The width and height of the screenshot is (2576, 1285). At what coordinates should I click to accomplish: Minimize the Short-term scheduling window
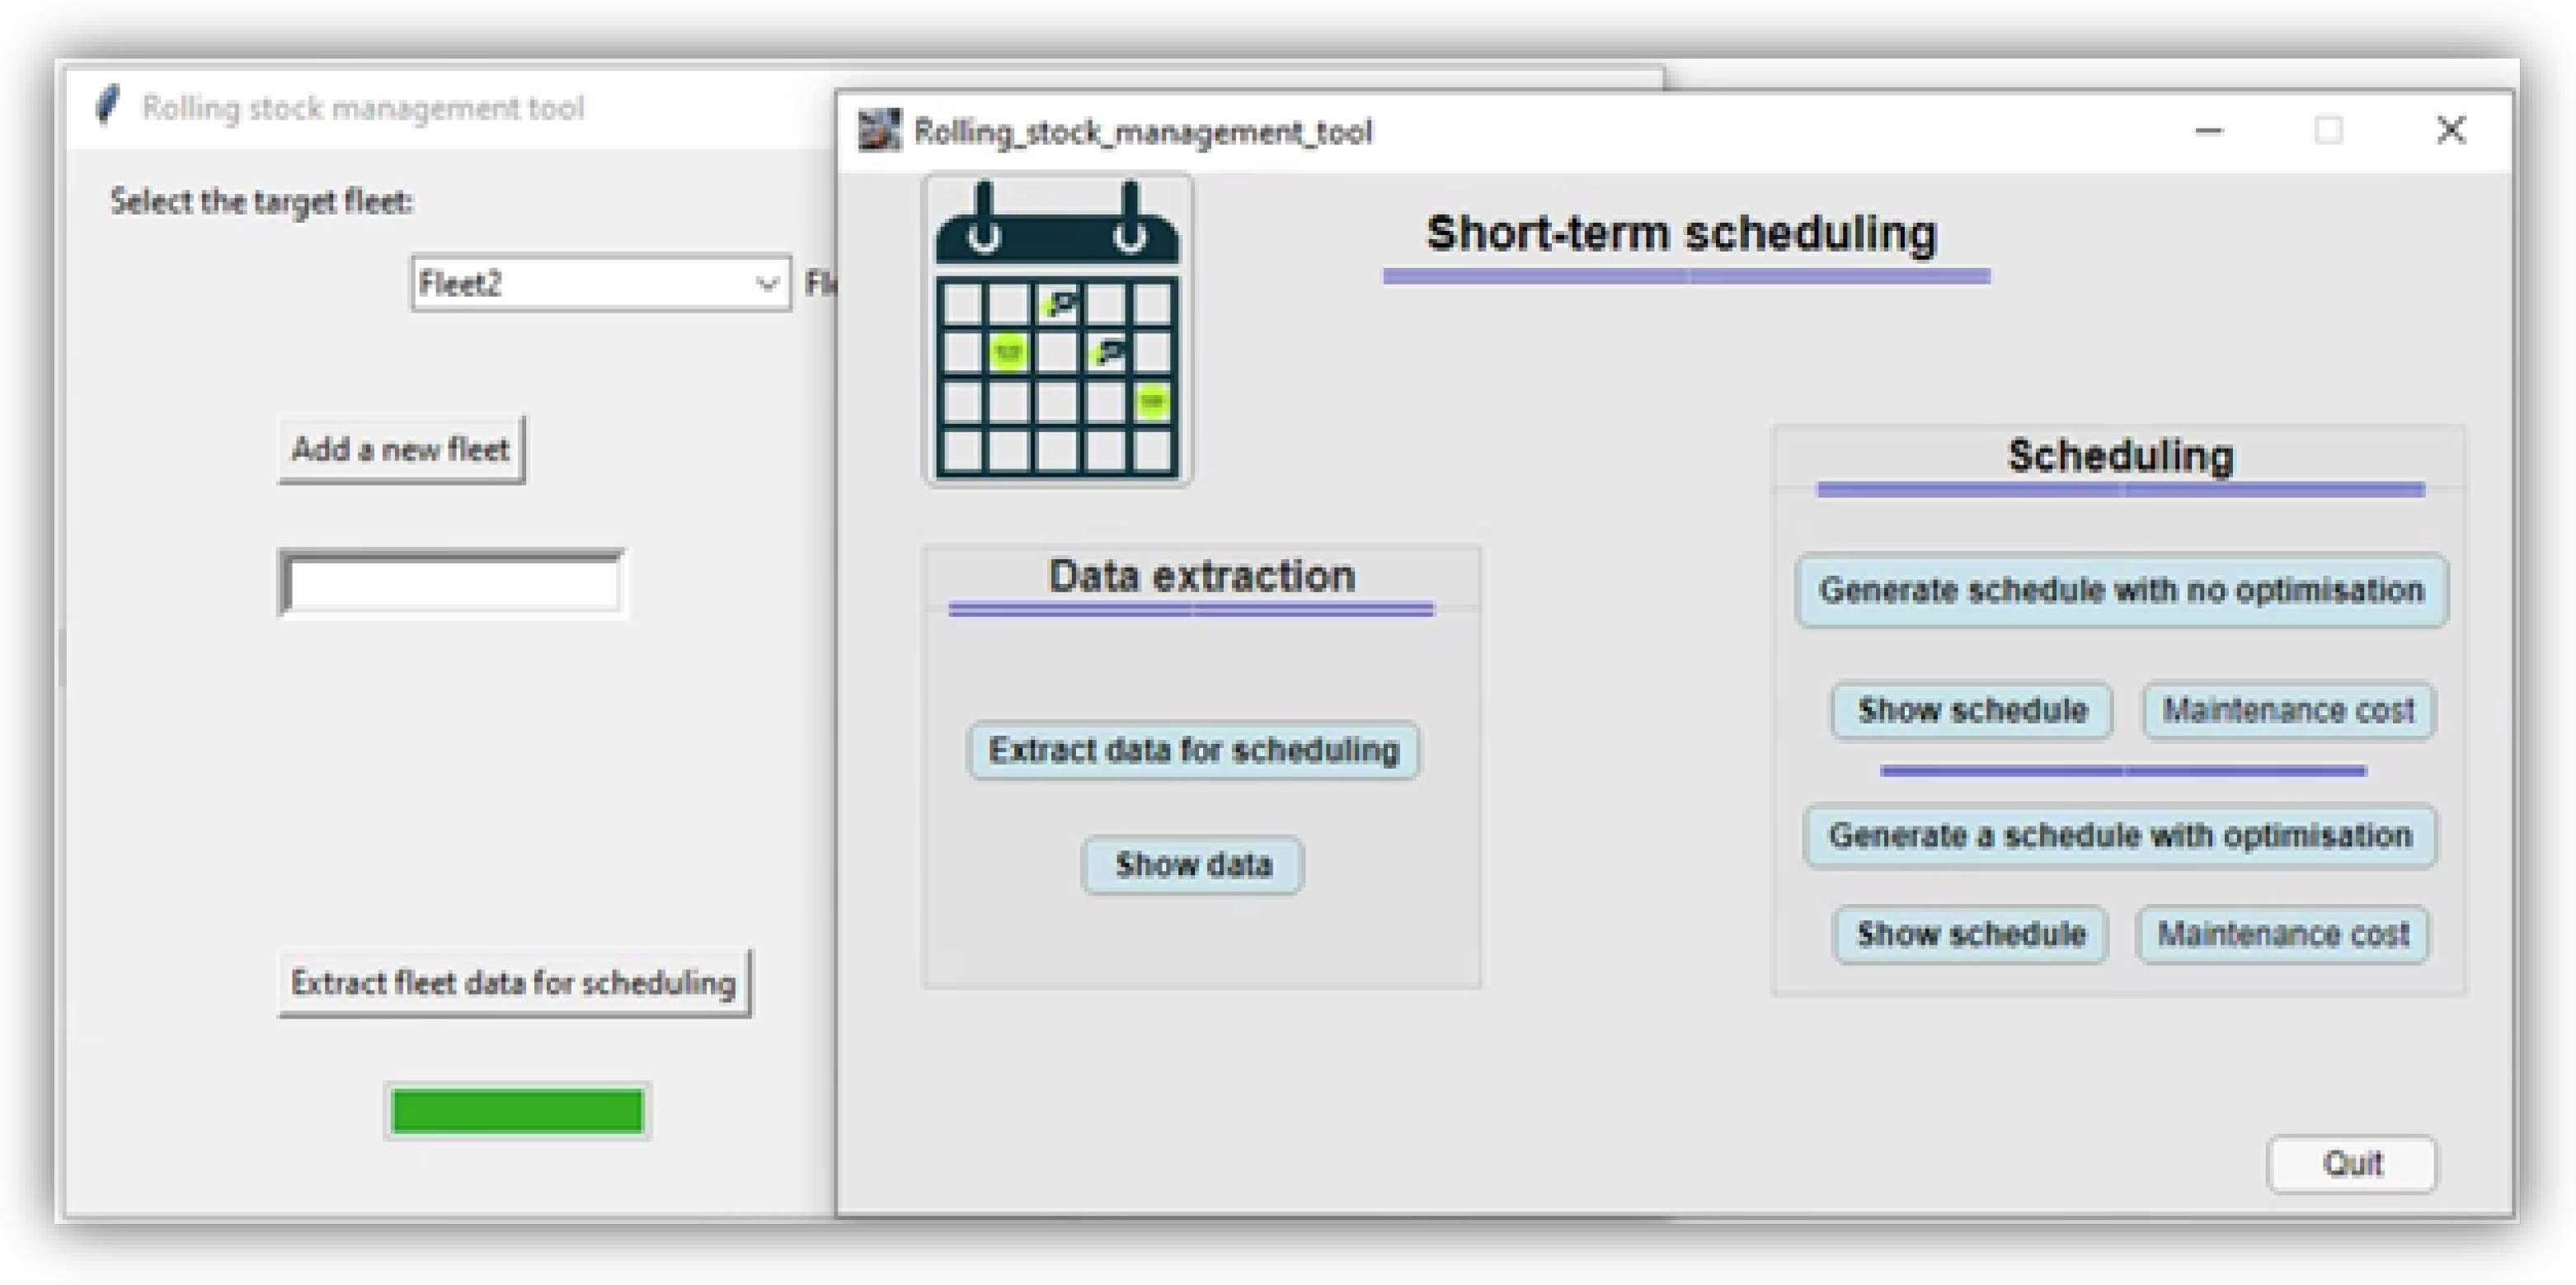tap(2208, 130)
